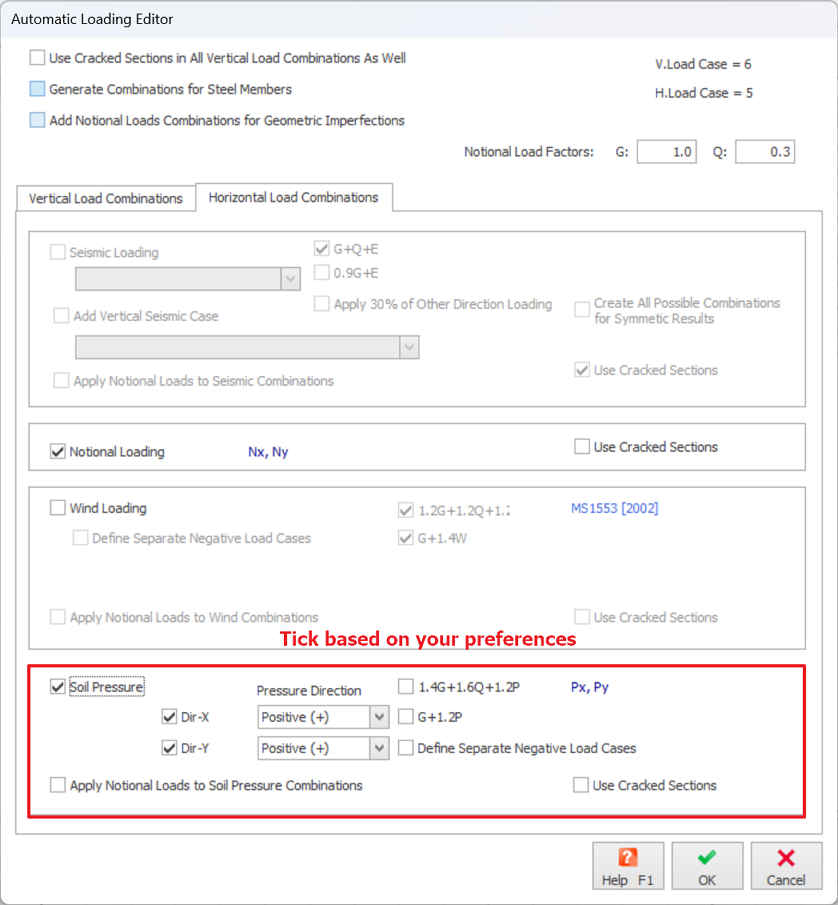Confirm with the green checkmark OK button
Viewport: 838px width, 905px height.
click(707, 866)
